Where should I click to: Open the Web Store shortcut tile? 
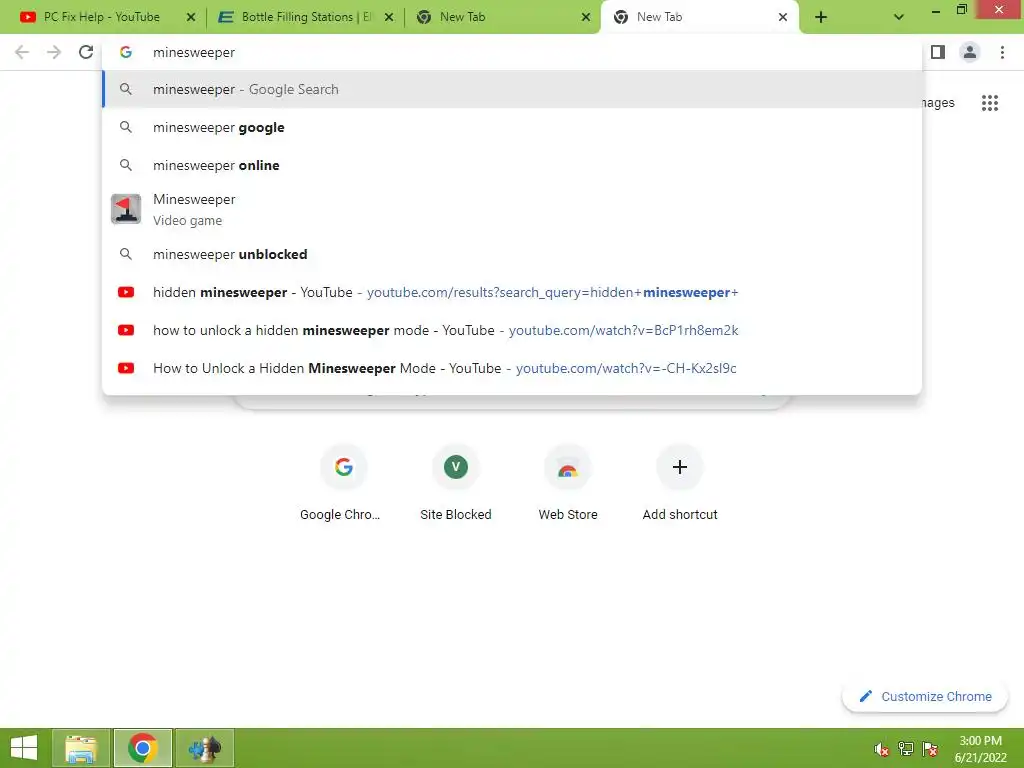pos(568,483)
